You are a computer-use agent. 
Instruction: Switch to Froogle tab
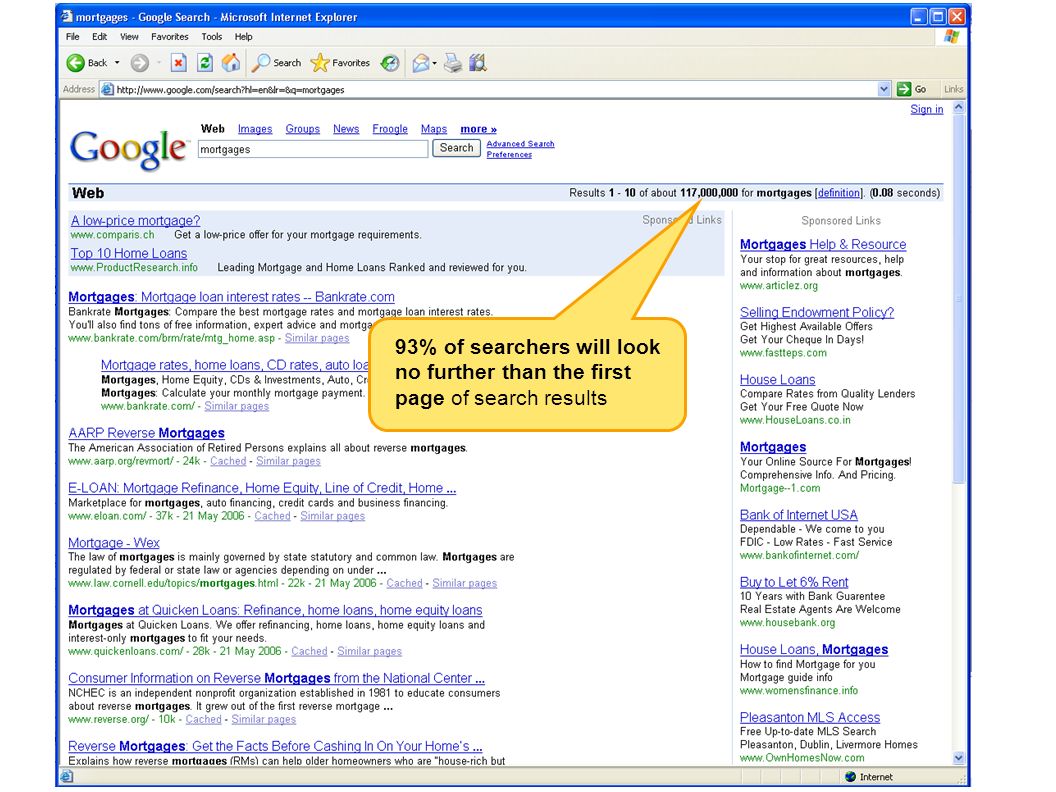[x=390, y=129]
